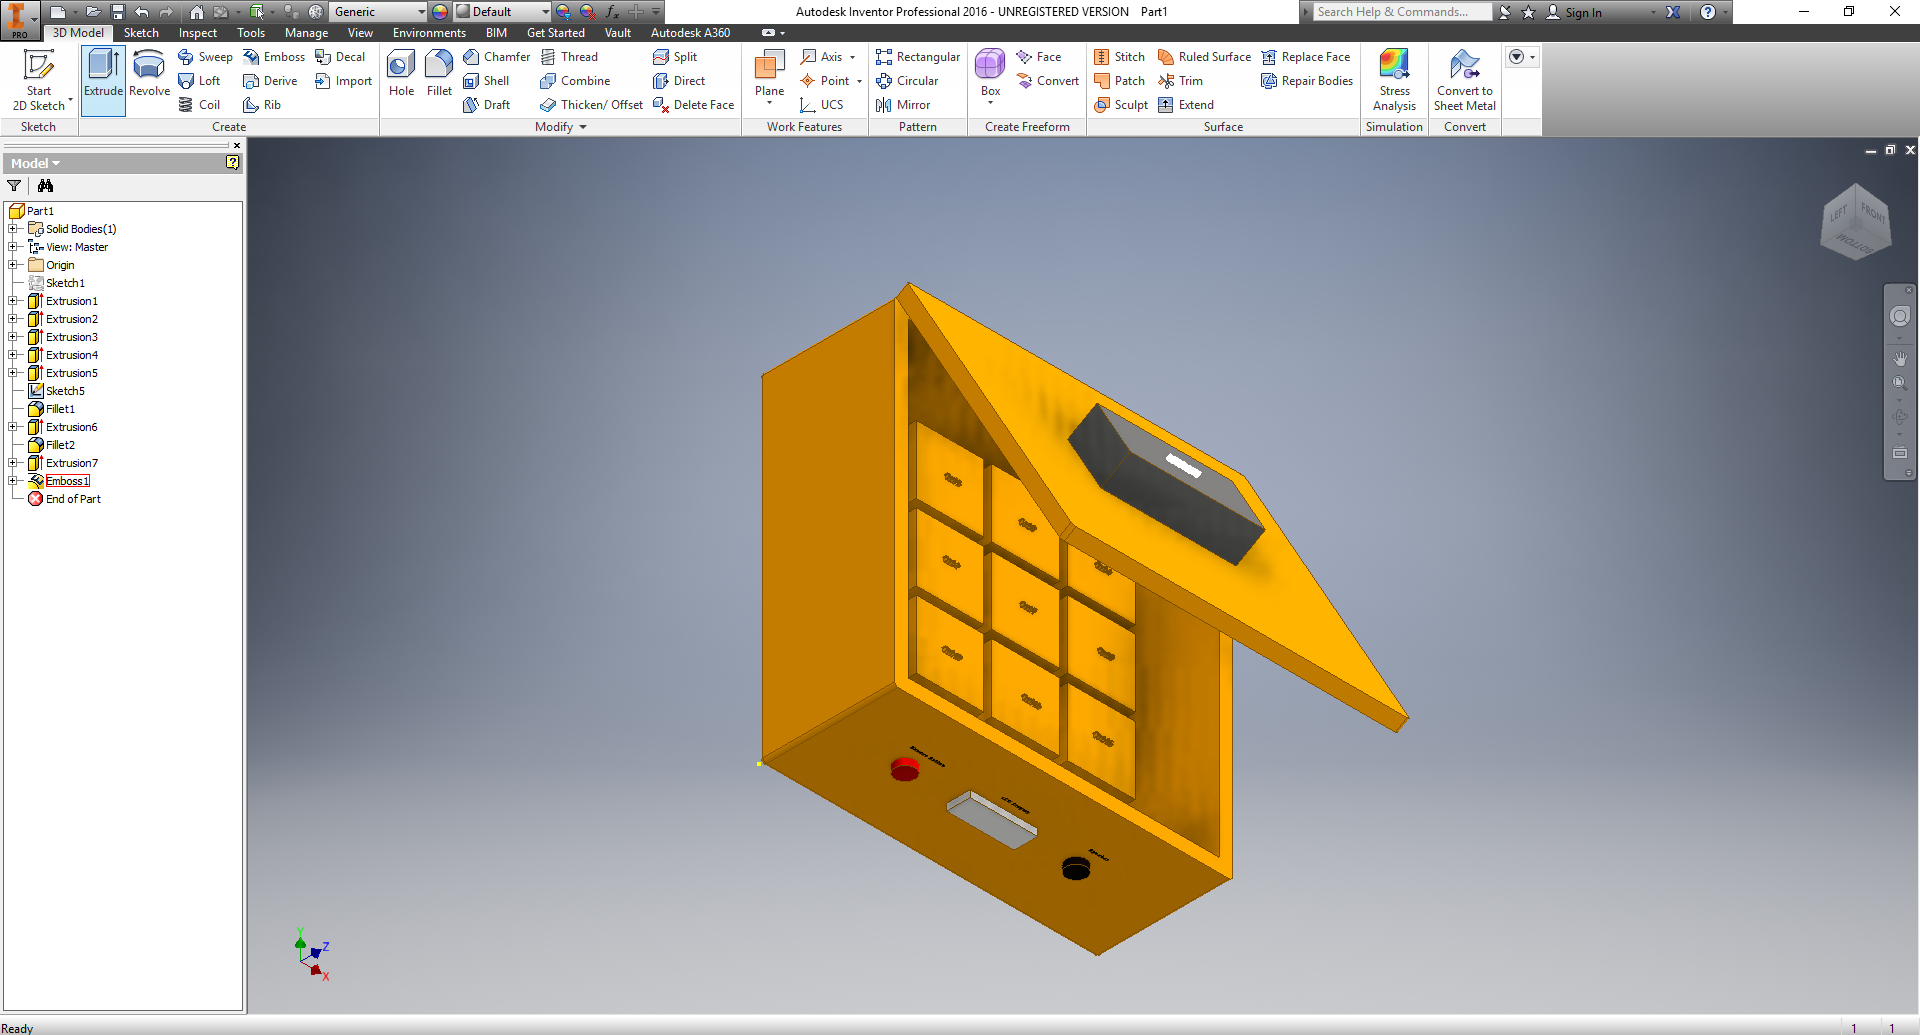Create a work Plane
The image size is (1920, 1035).
[769, 78]
